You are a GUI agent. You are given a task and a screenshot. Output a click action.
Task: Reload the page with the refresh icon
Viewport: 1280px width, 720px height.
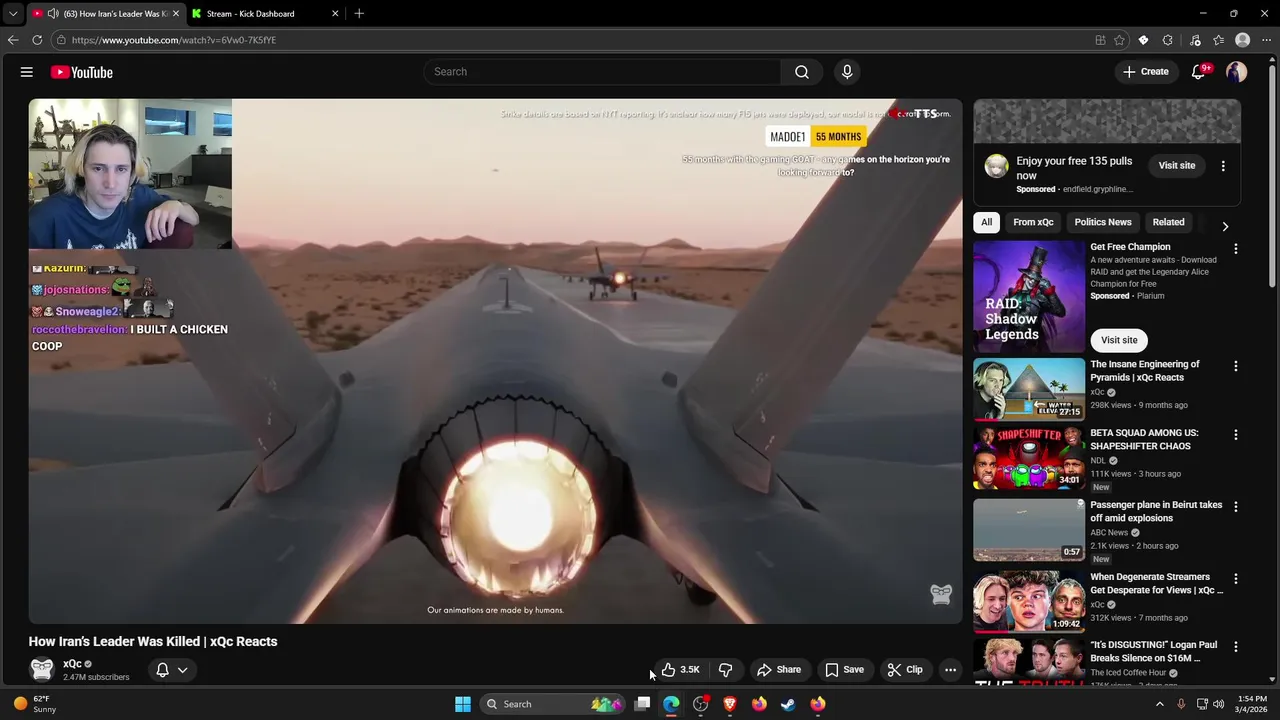37,40
